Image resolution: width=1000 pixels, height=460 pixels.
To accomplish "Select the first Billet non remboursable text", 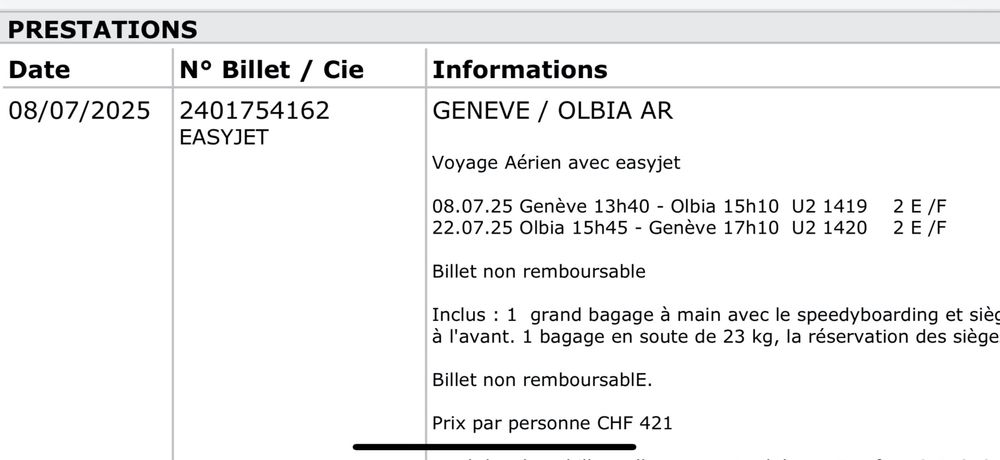I will point(539,272).
